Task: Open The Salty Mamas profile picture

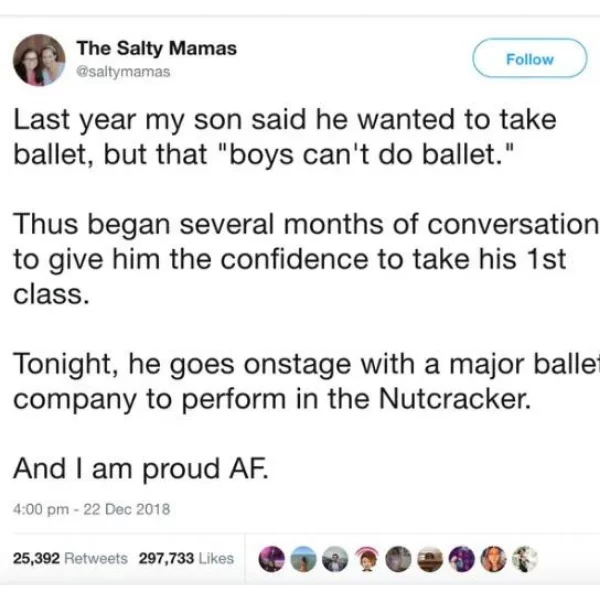Action: 39,60
